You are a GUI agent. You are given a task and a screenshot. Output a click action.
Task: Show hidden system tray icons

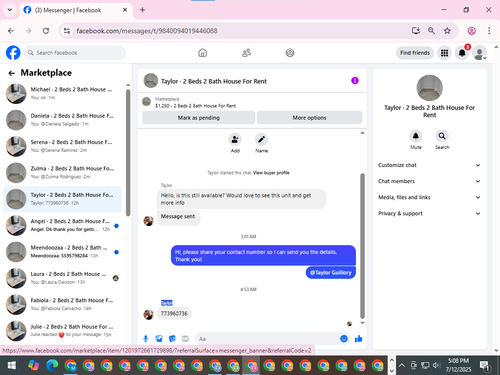pyautogui.click(x=402, y=366)
